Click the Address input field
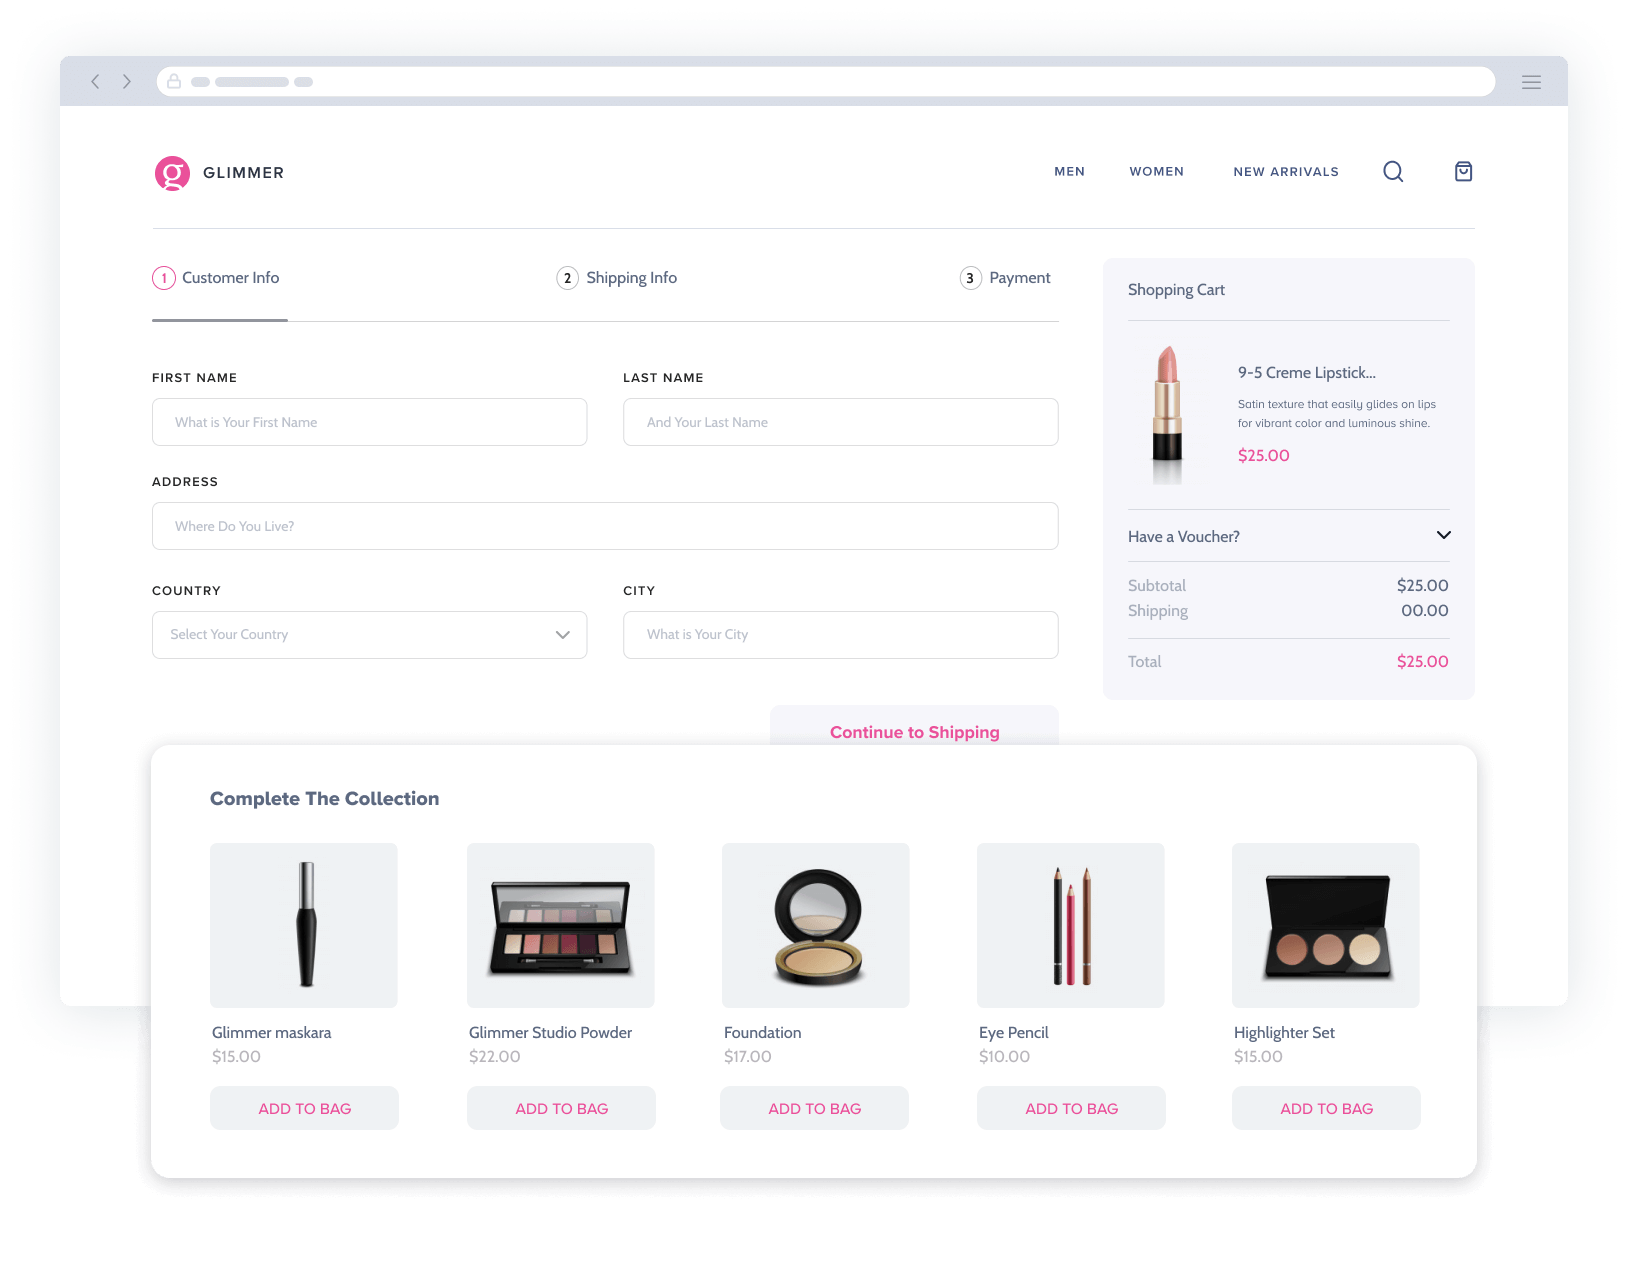Screen dimensions: 1628x1264 click(604, 526)
